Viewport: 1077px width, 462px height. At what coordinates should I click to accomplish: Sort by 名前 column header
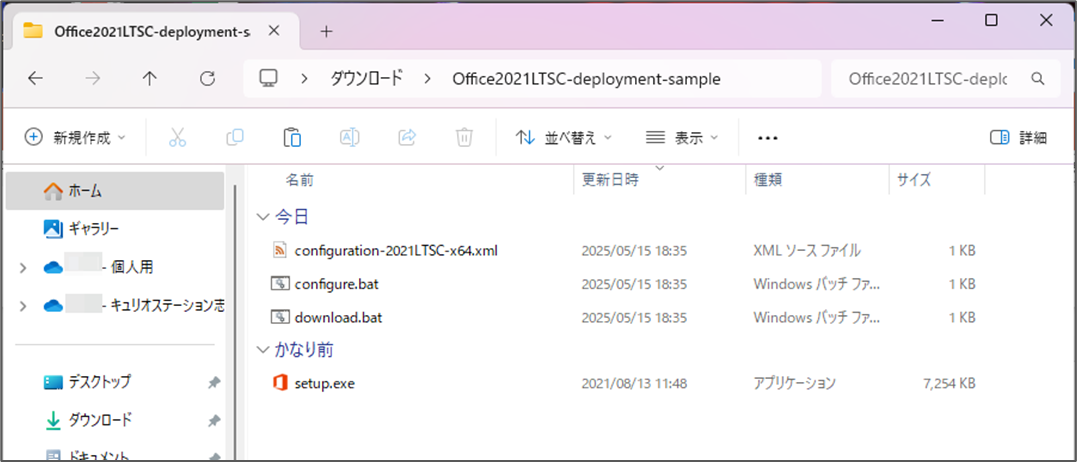[299, 181]
